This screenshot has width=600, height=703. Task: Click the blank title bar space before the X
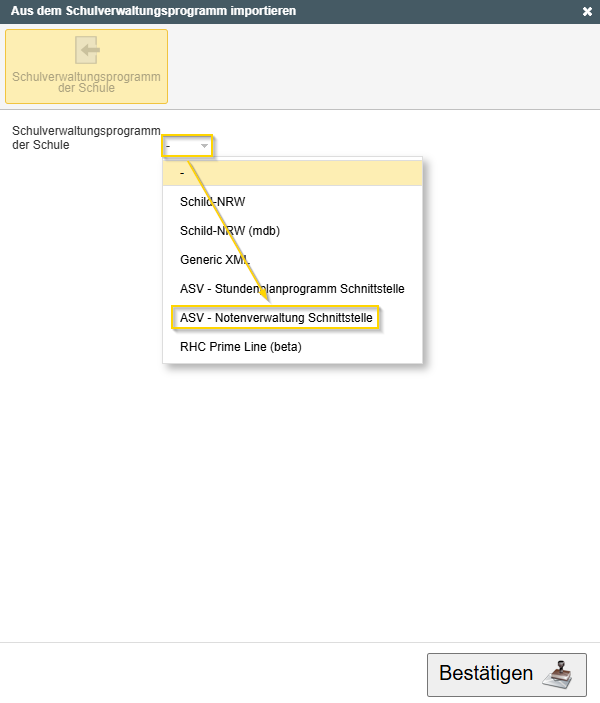450,11
